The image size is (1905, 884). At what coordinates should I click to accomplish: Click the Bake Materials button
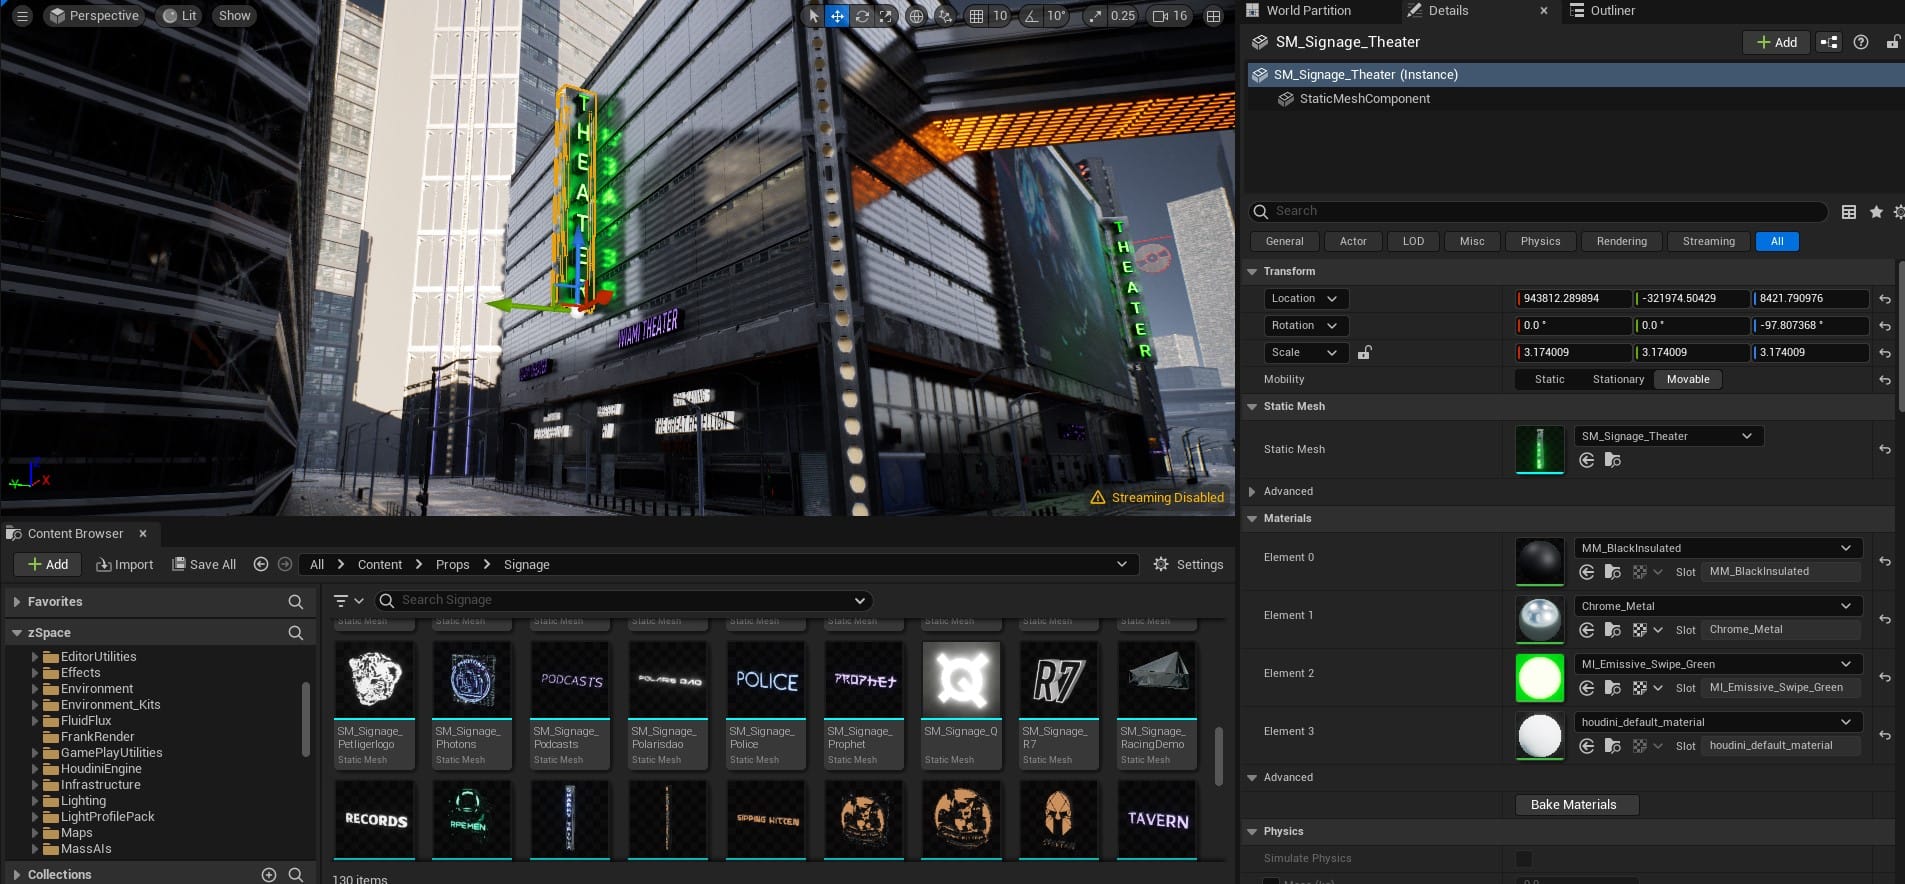[x=1573, y=805]
